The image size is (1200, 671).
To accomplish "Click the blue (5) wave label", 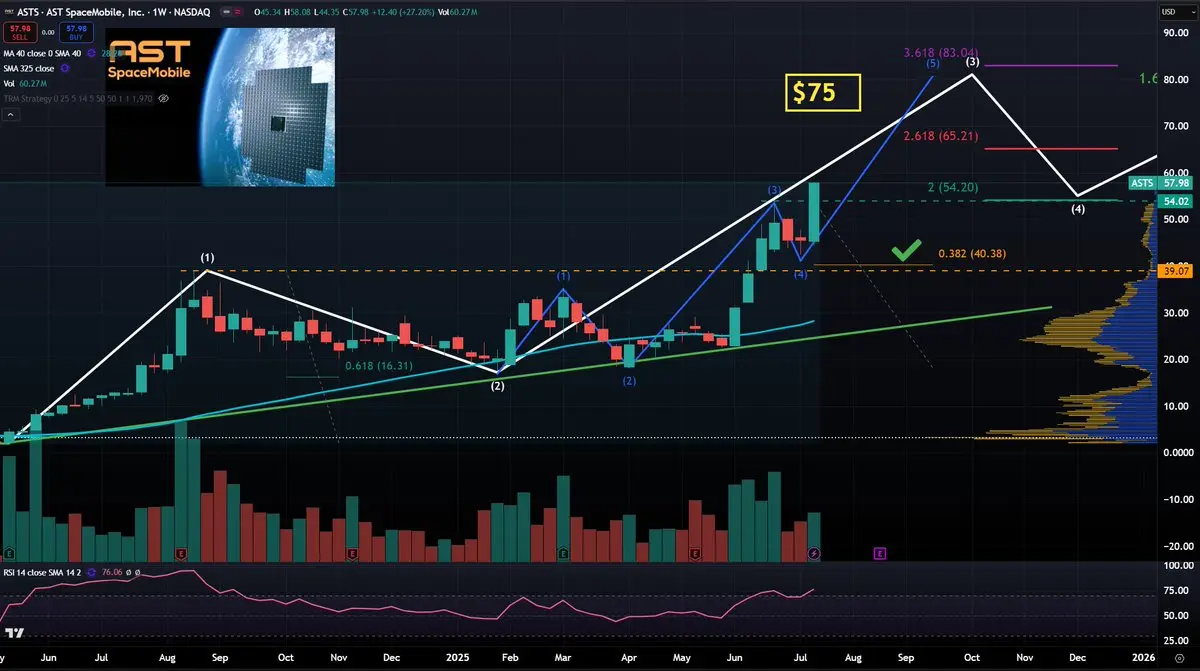I will pos(932,64).
